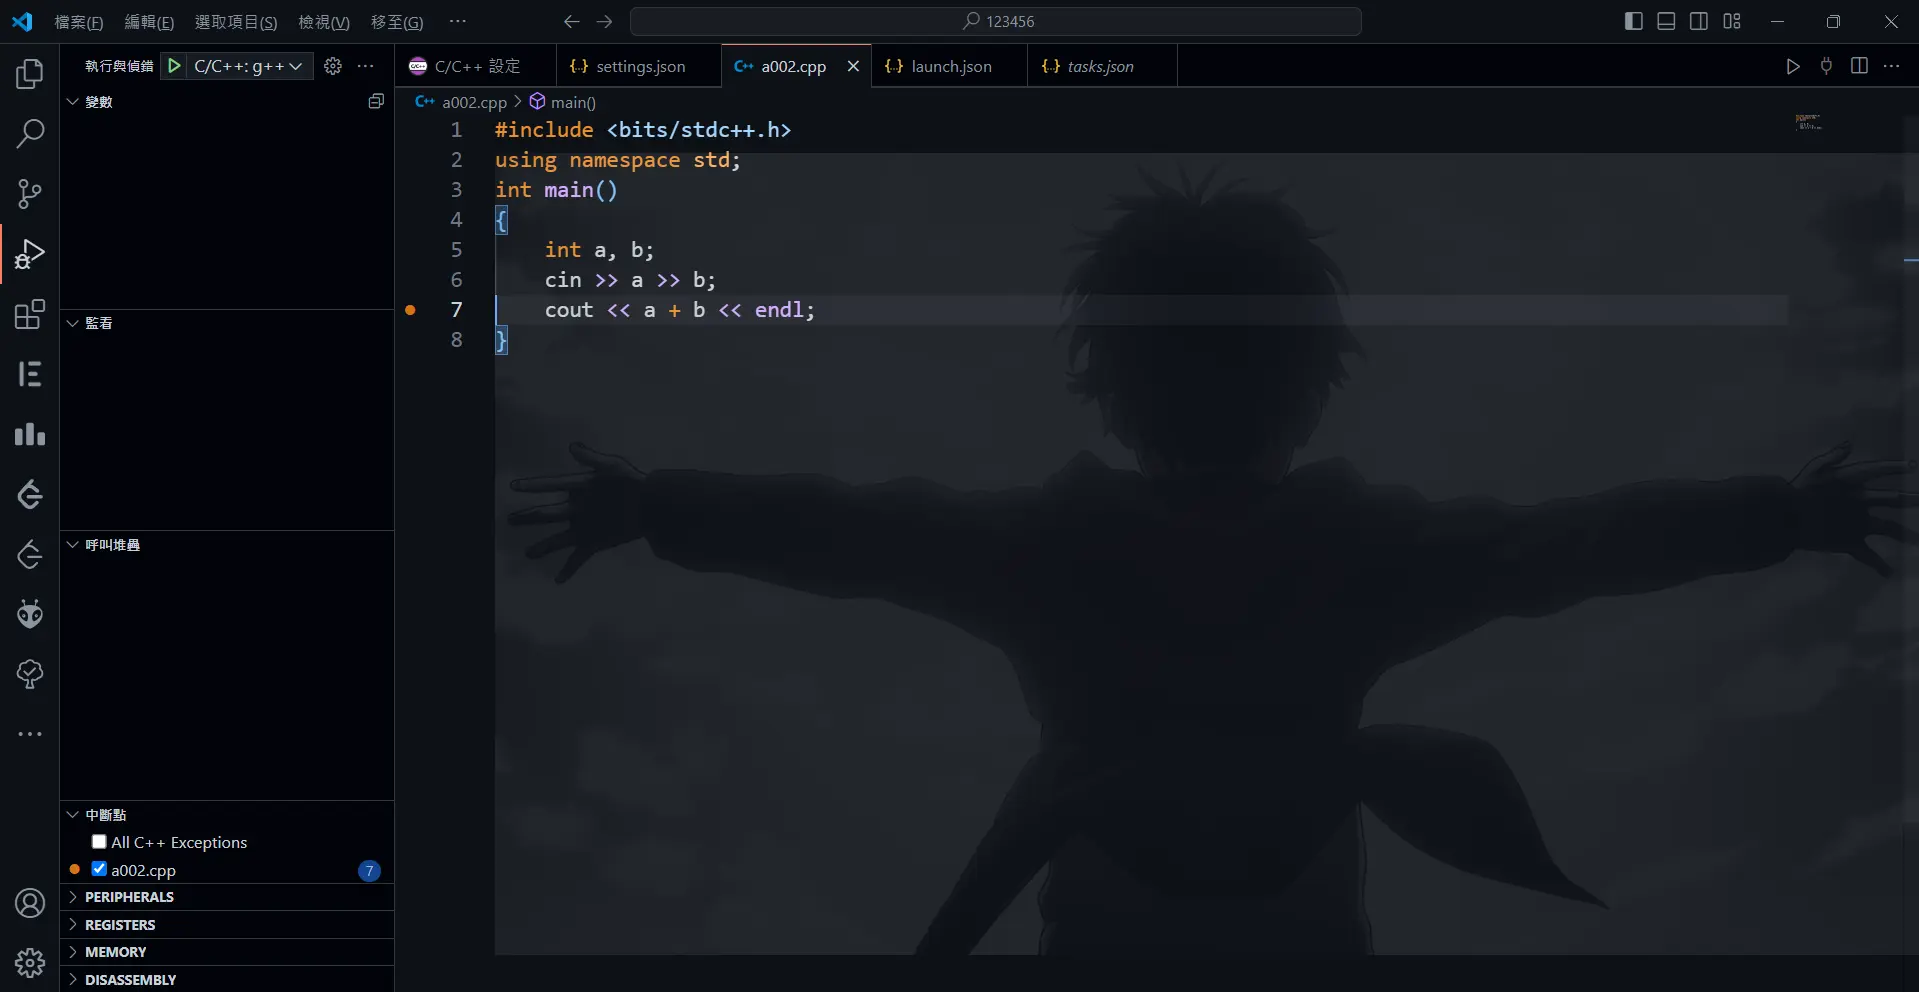Open launch.json via debug gear icon
Viewport: 1919px width, 992px height.
[x=333, y=66]
